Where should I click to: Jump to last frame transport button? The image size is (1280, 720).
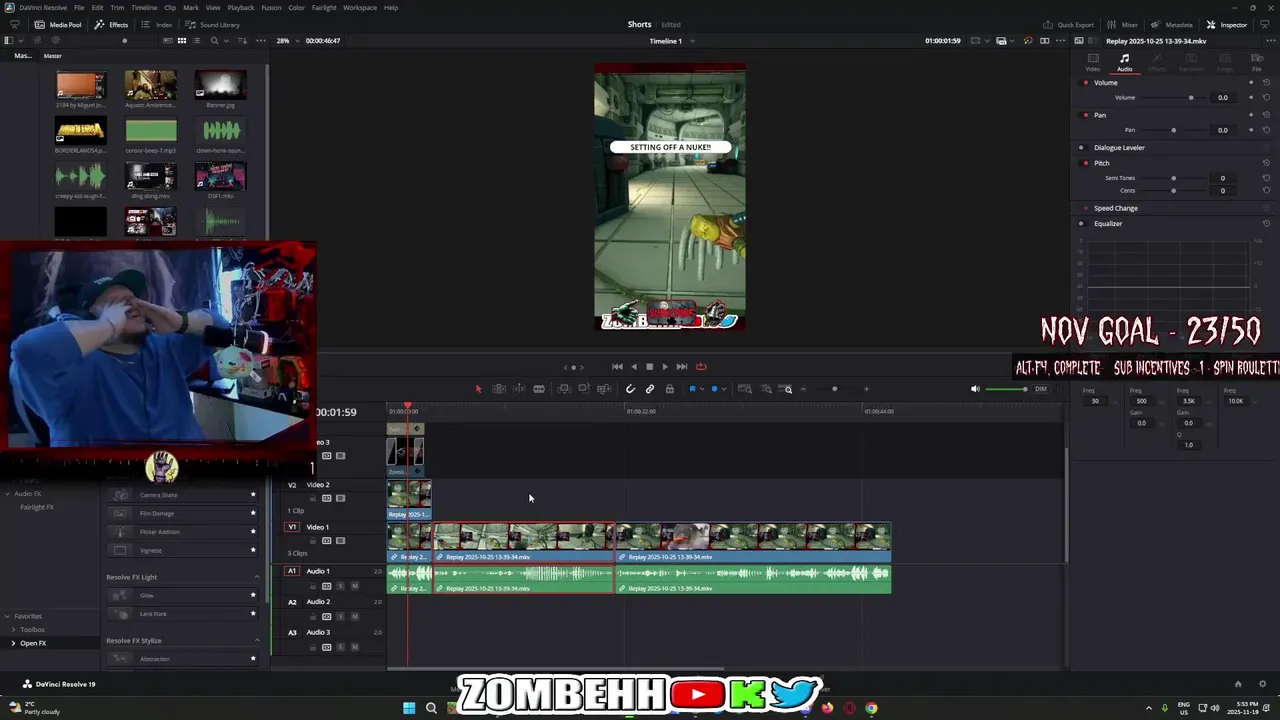(x=682, y=367)
